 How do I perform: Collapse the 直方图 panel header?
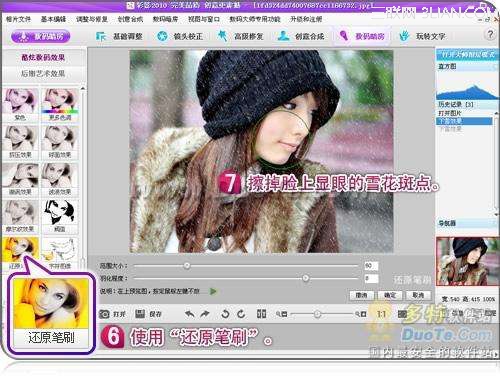point(468,67)
